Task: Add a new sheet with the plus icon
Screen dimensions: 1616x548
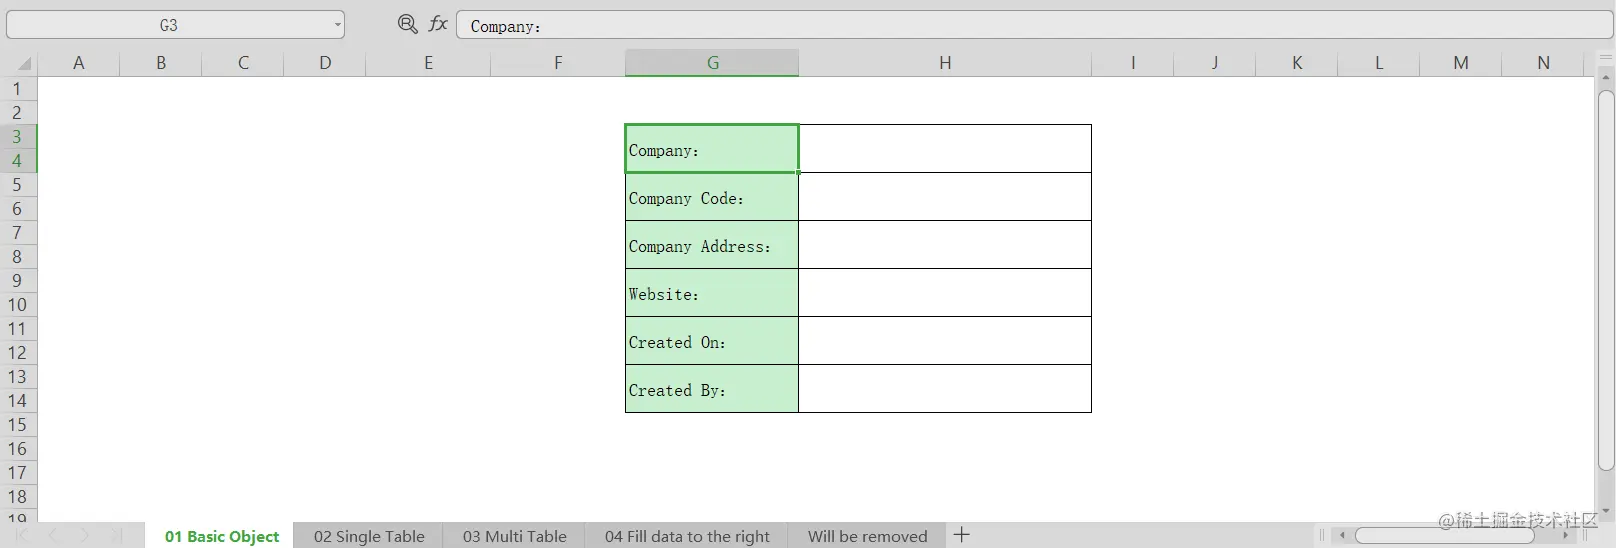Action: click(962, 535)
